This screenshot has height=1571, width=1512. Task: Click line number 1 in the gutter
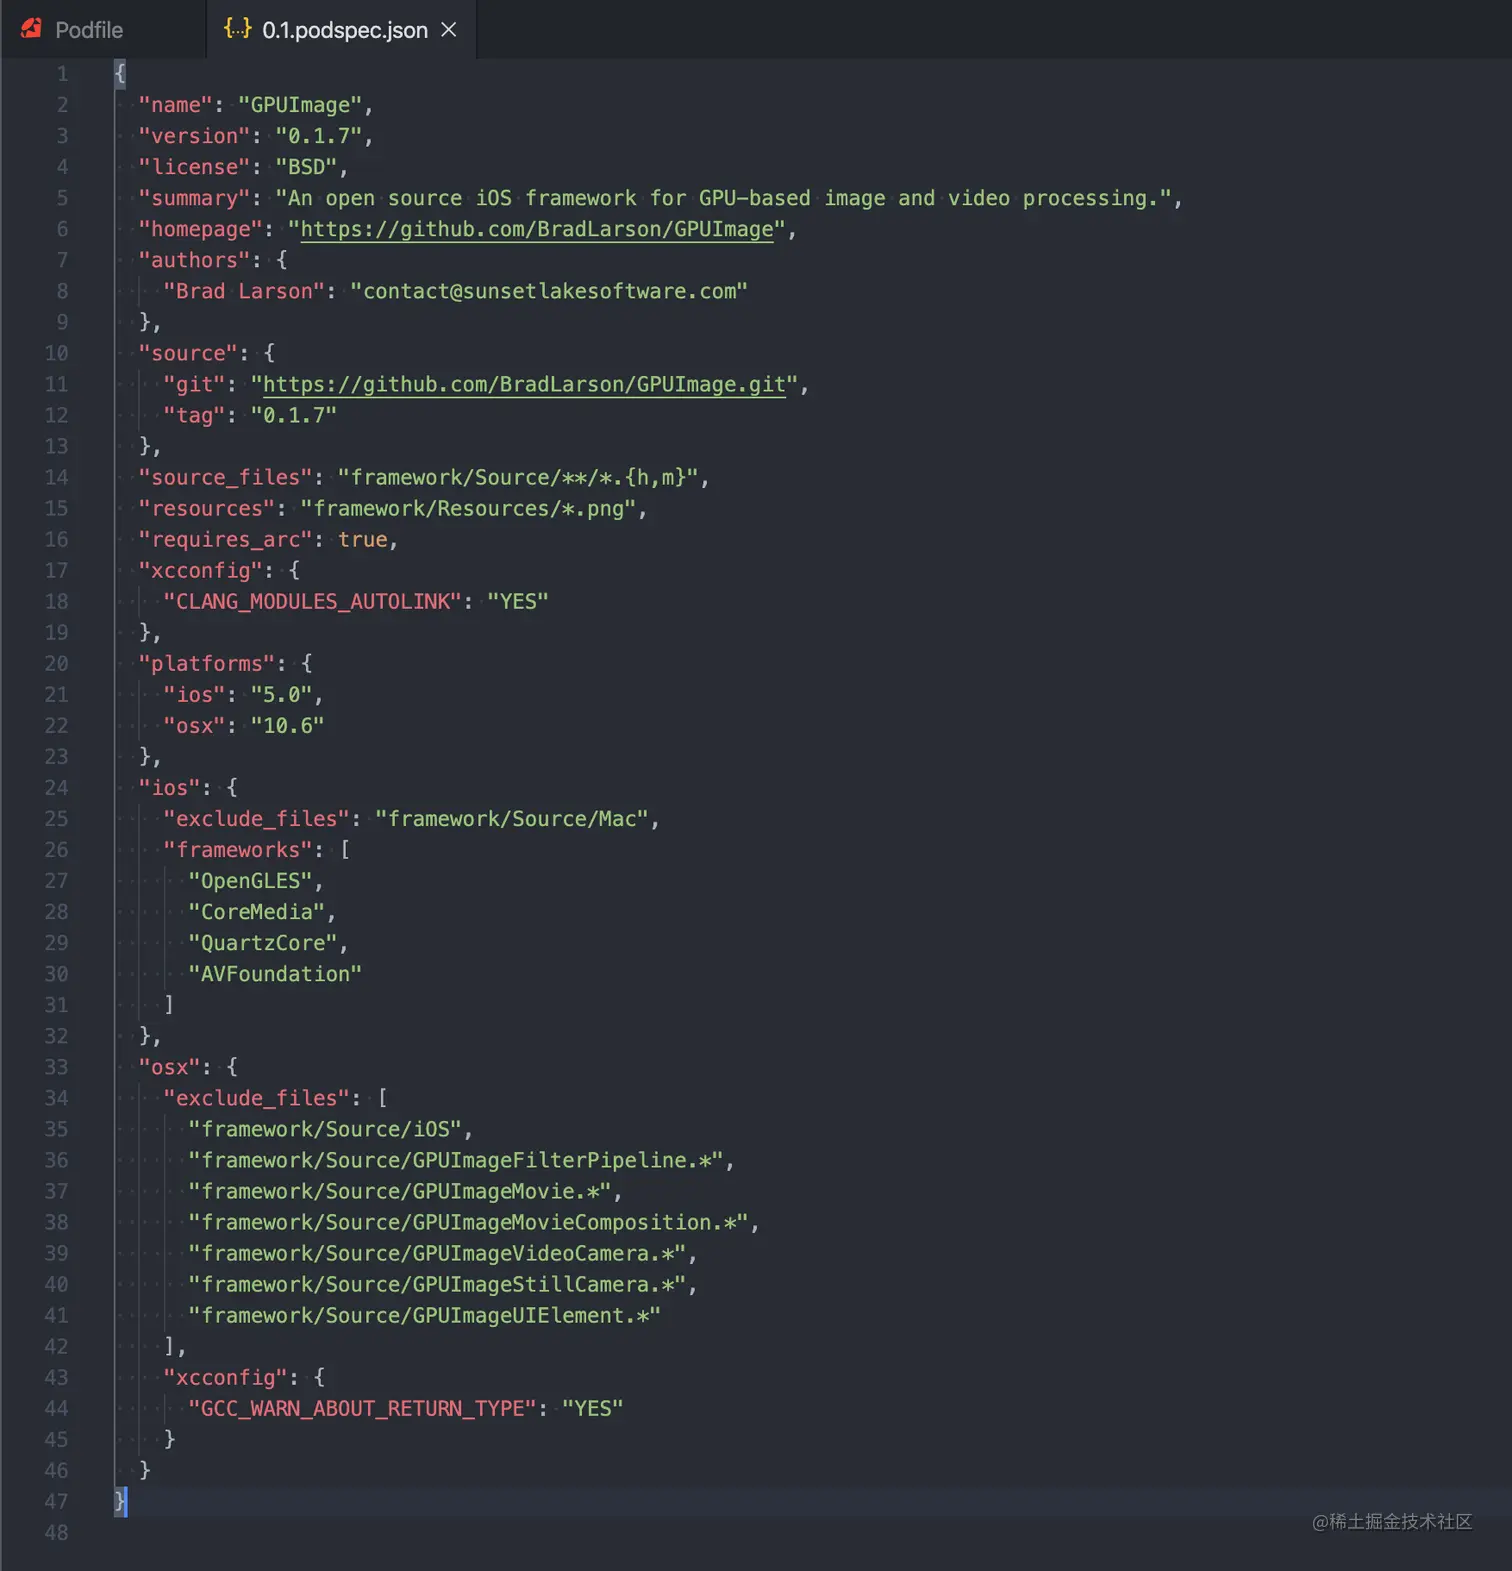pos(62,74)
